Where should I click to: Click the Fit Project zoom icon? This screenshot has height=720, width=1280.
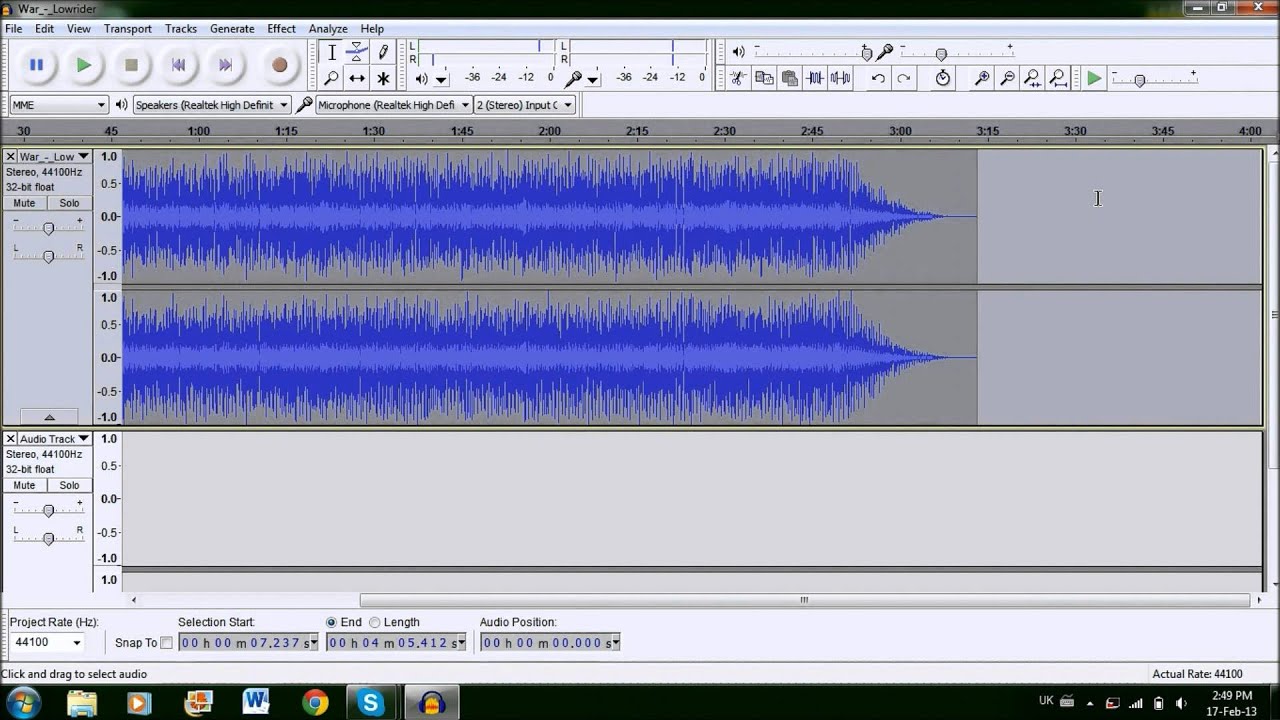tap(1058, 78)
